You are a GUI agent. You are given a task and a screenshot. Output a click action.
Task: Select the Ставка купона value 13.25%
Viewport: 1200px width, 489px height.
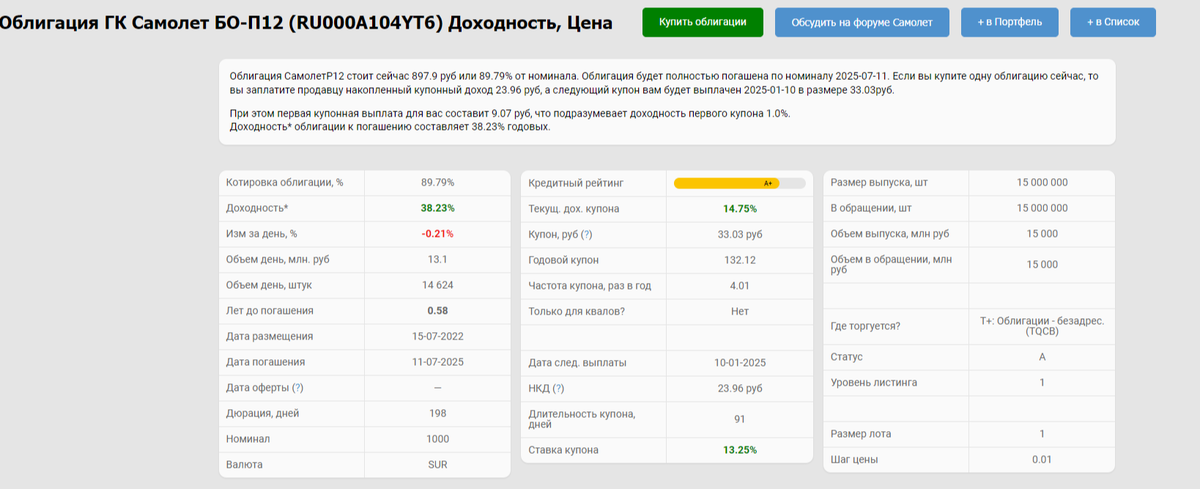[740, 450]
